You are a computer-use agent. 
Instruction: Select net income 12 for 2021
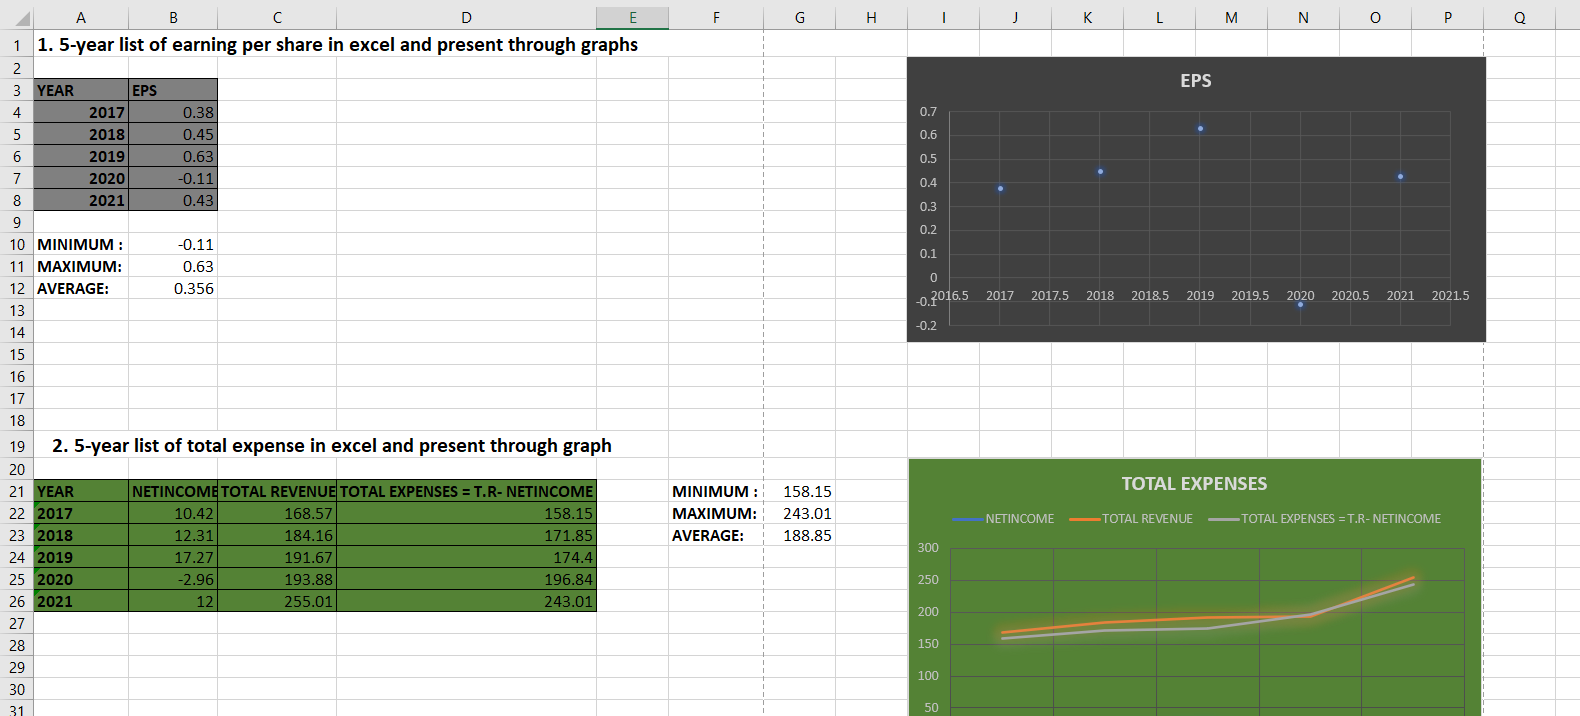coord(173,601)
